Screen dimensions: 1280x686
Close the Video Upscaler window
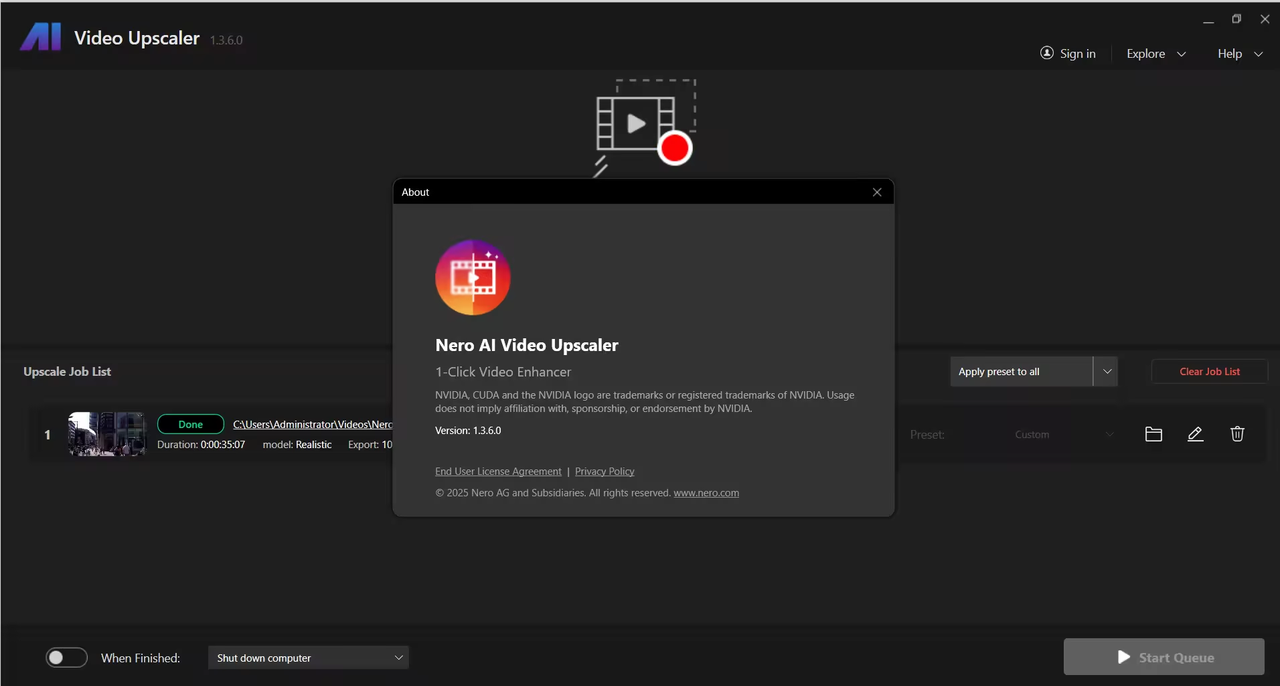pos(1264,19)
